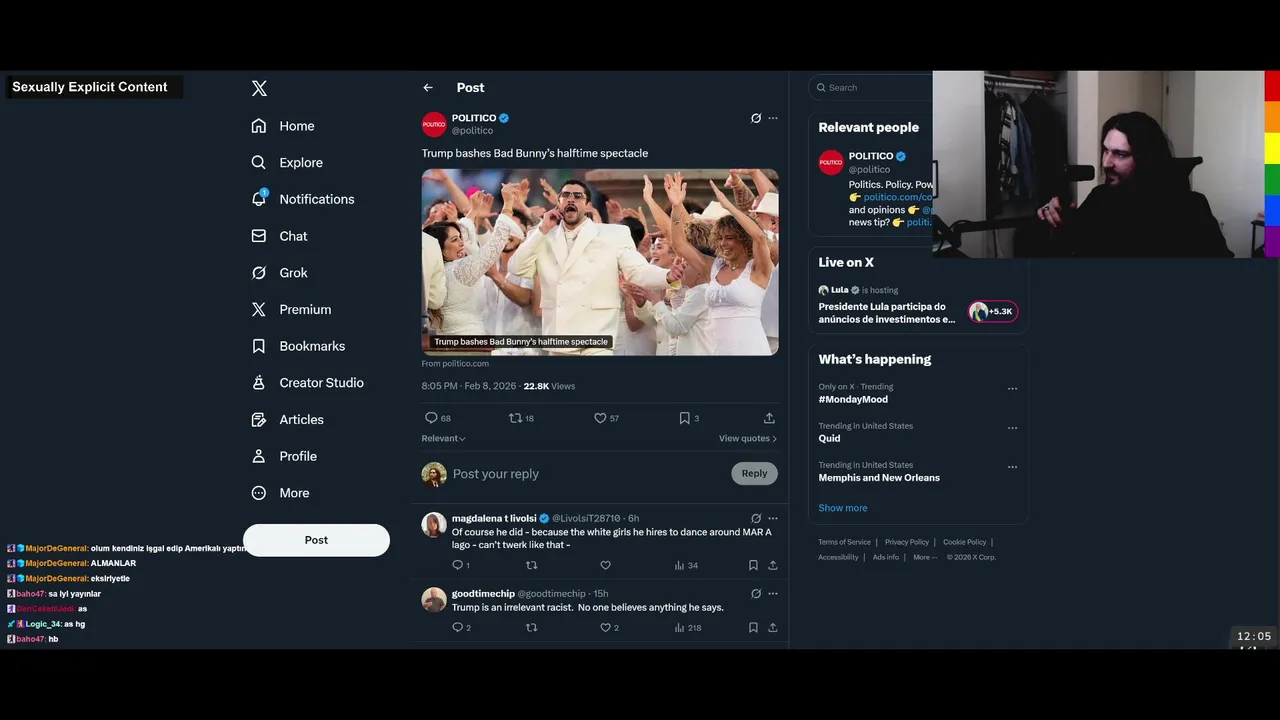Open Ads info footer link
1280x720 pixels.
point(886,557)
